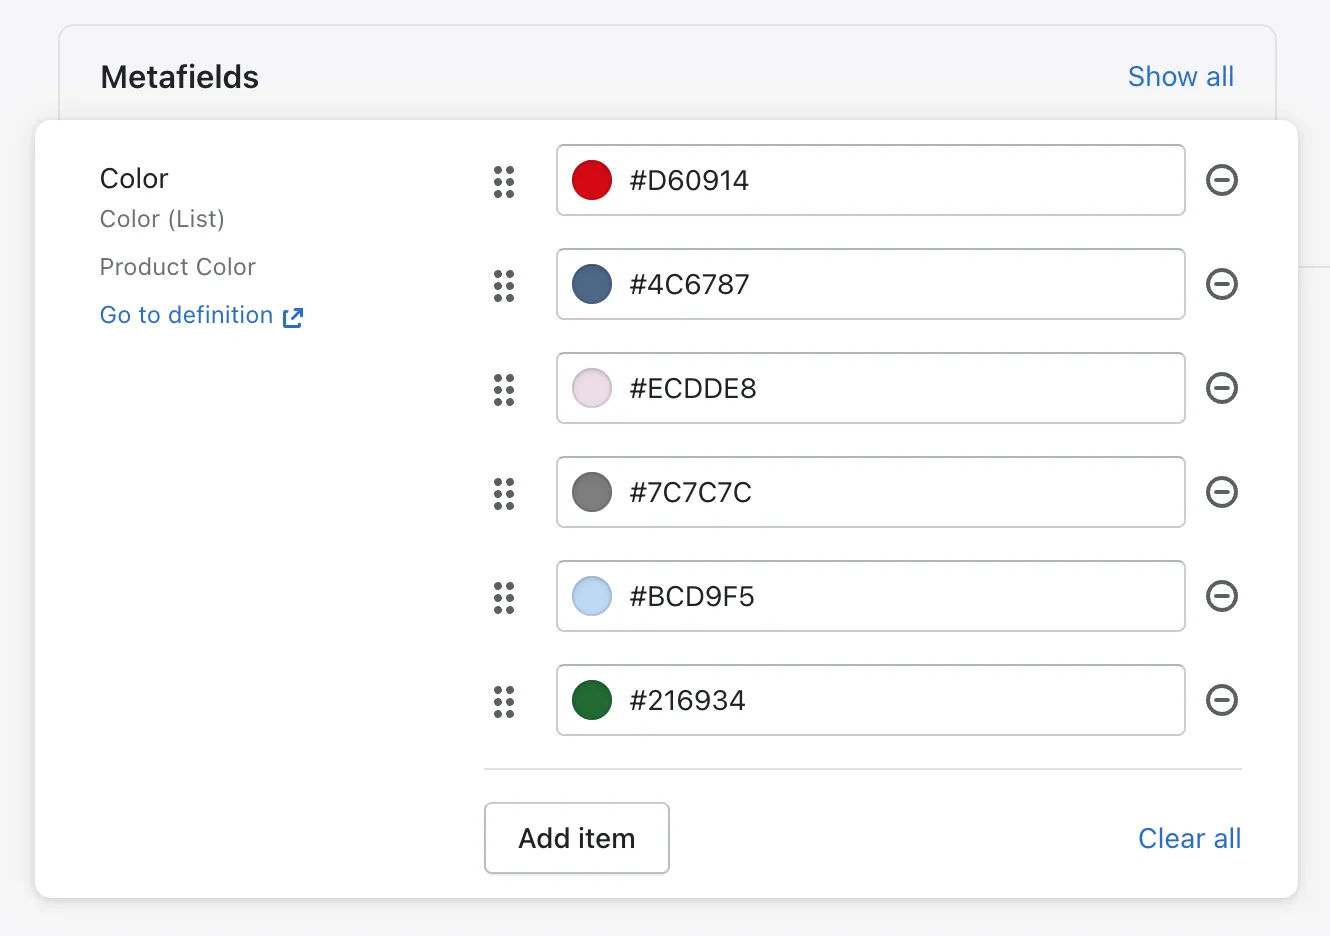Image resolution: width=1330 pixels, height=936 pixels.
Task: Click the drag handle beside #BCD9F5
Action: [504, 598]
